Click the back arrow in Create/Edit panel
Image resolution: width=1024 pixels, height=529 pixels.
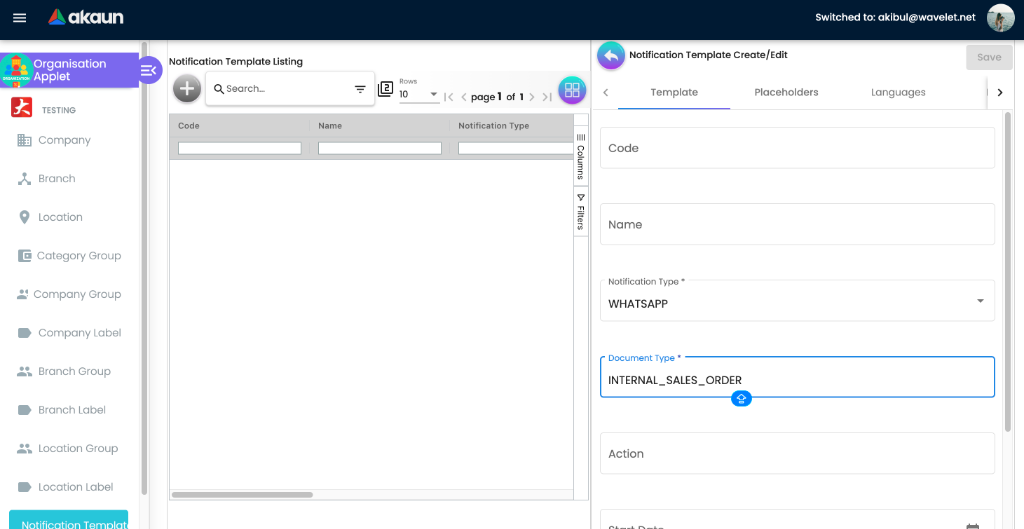tap(611, 56)
